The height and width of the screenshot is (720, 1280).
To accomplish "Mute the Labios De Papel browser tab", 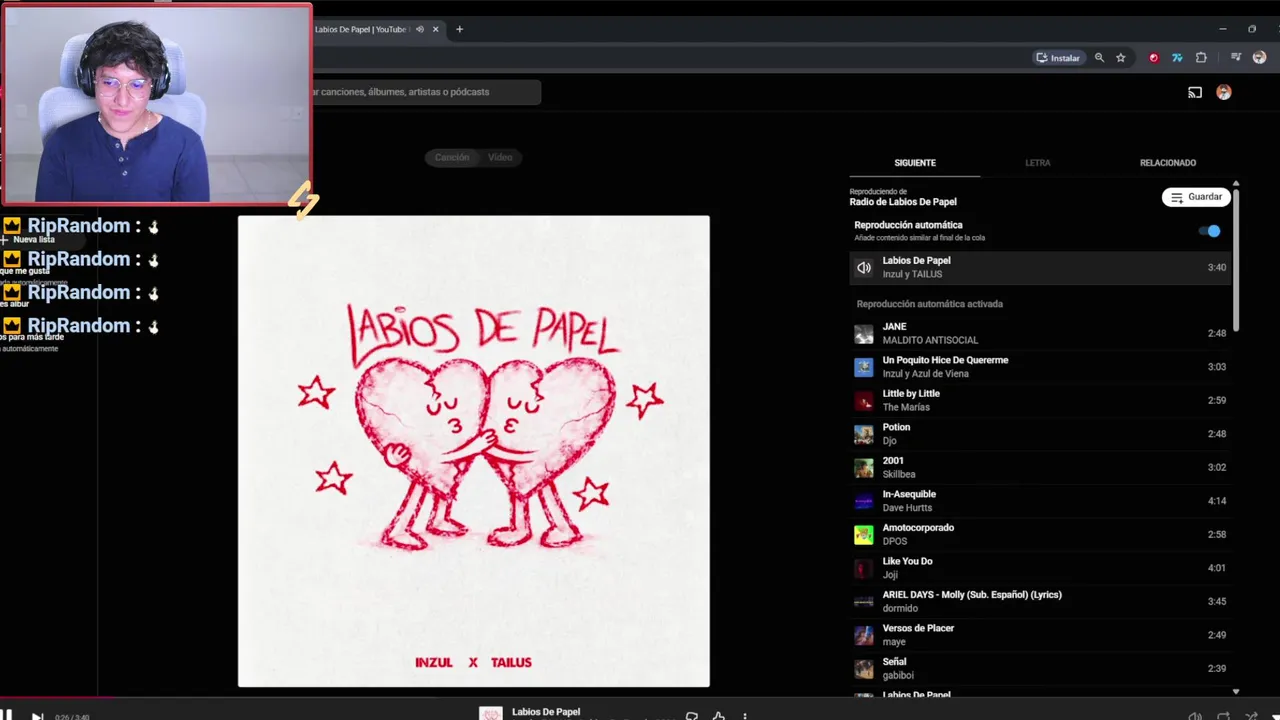I will click(420, 29).
